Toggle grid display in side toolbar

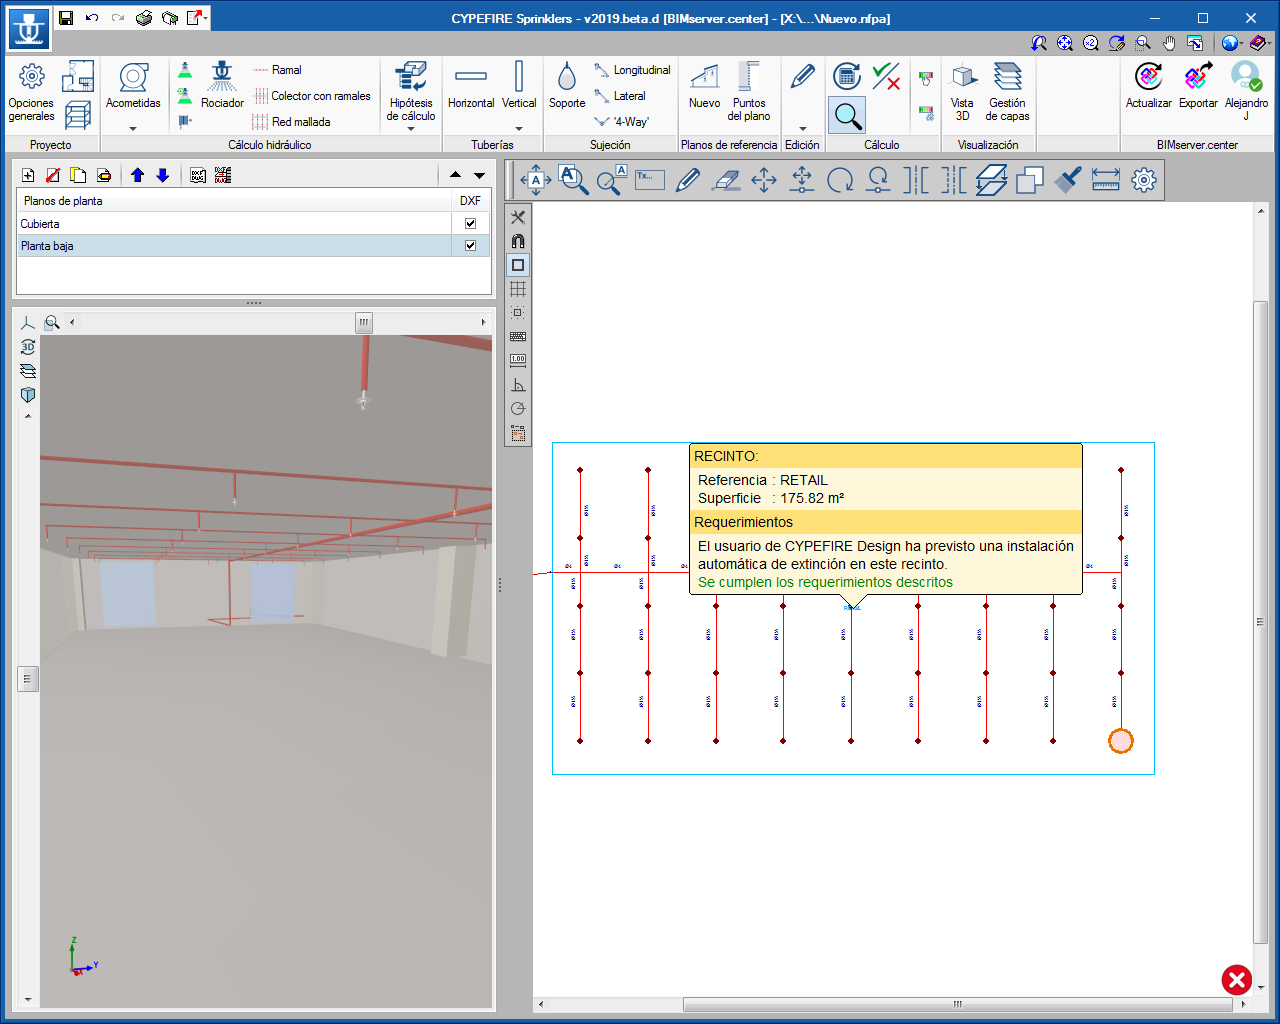[x=518, y=289]
